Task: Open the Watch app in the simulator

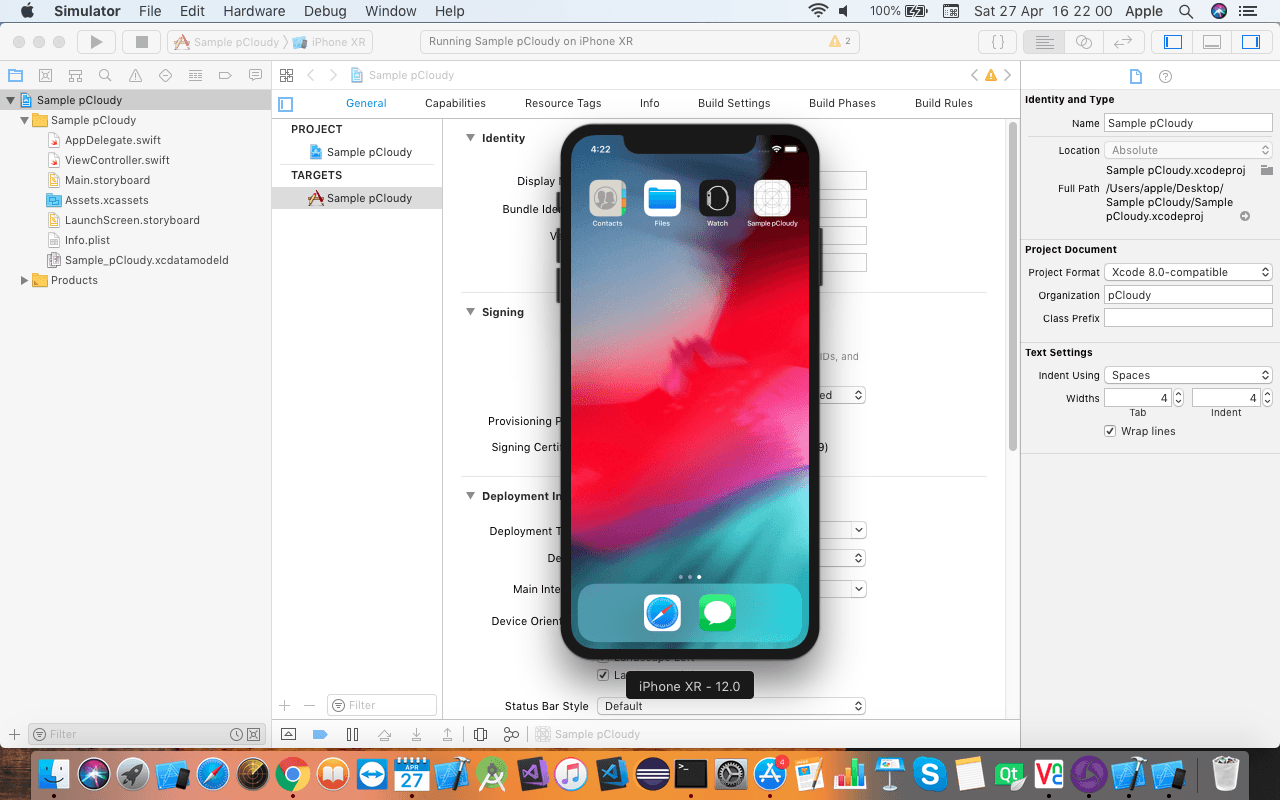Action: coord(717,198)
